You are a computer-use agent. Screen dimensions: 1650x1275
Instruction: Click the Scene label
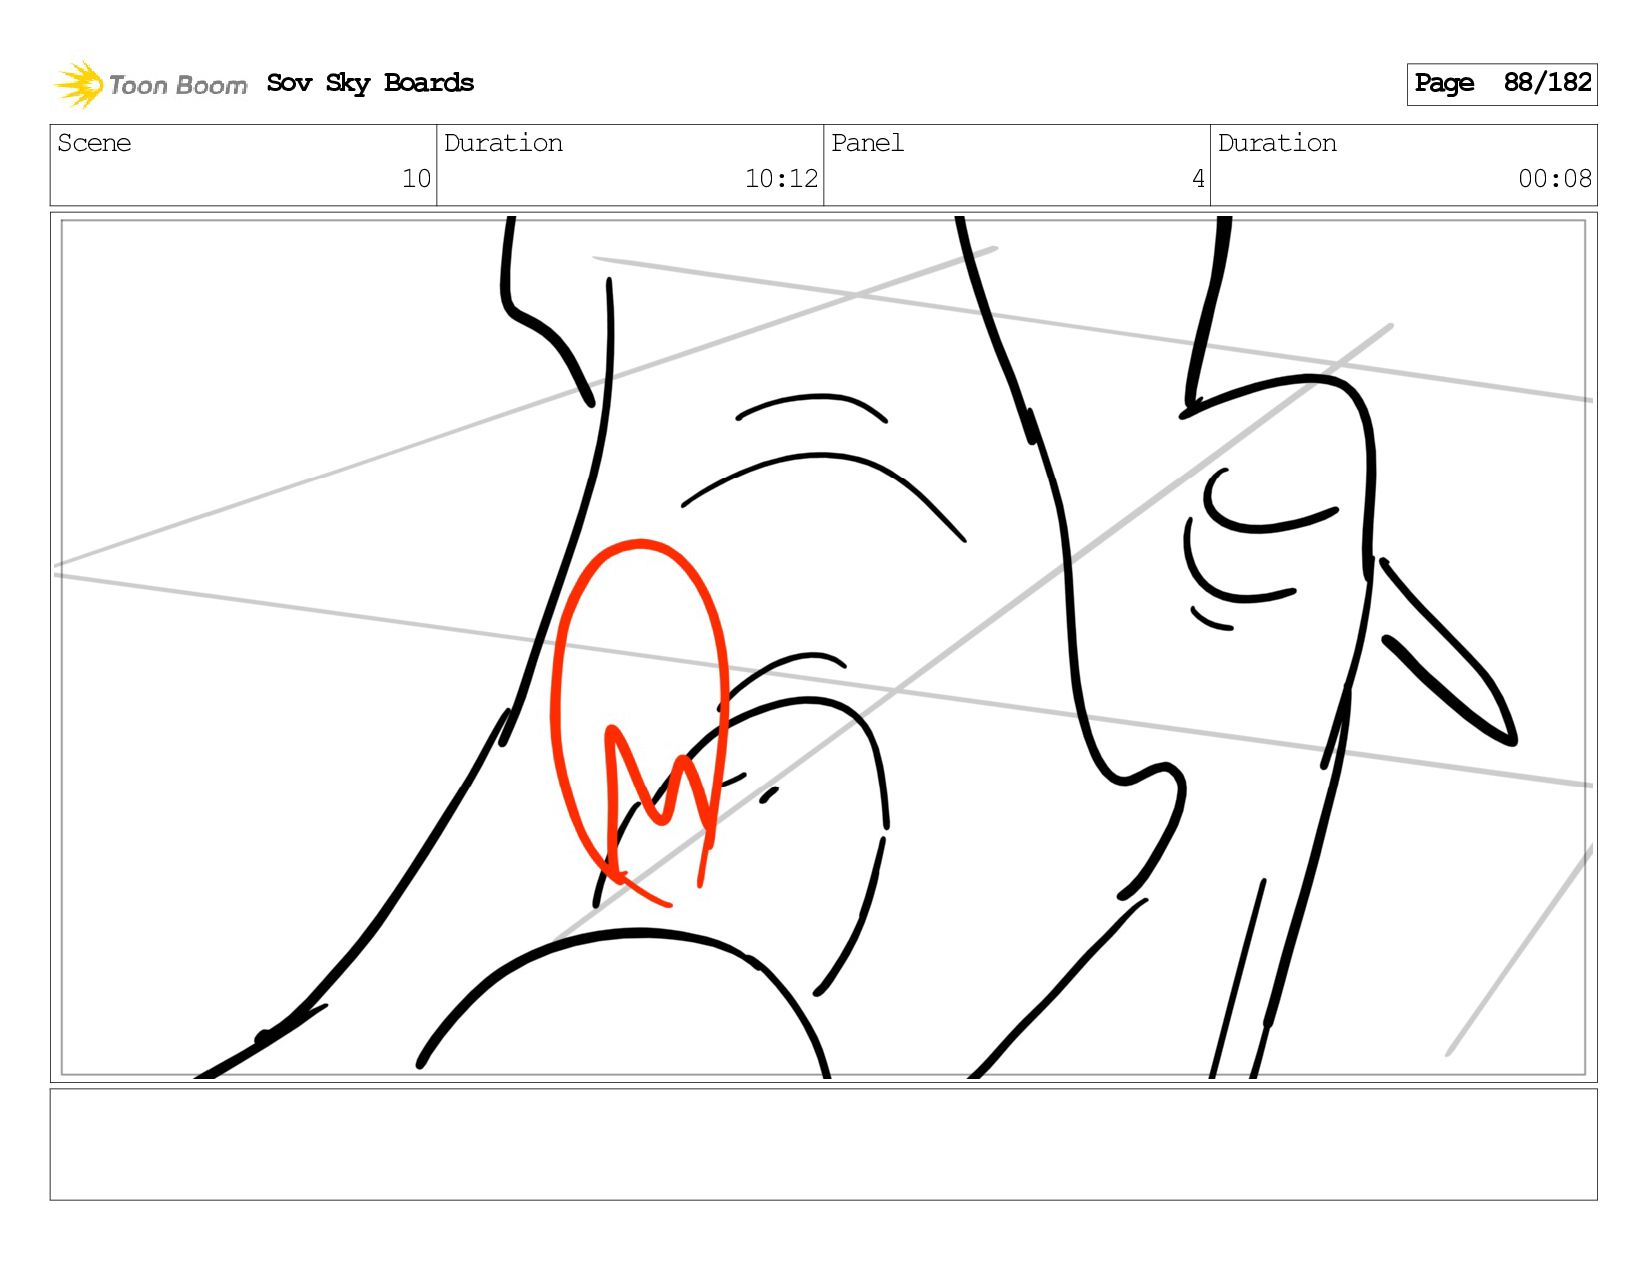click(x=94, y=143)
